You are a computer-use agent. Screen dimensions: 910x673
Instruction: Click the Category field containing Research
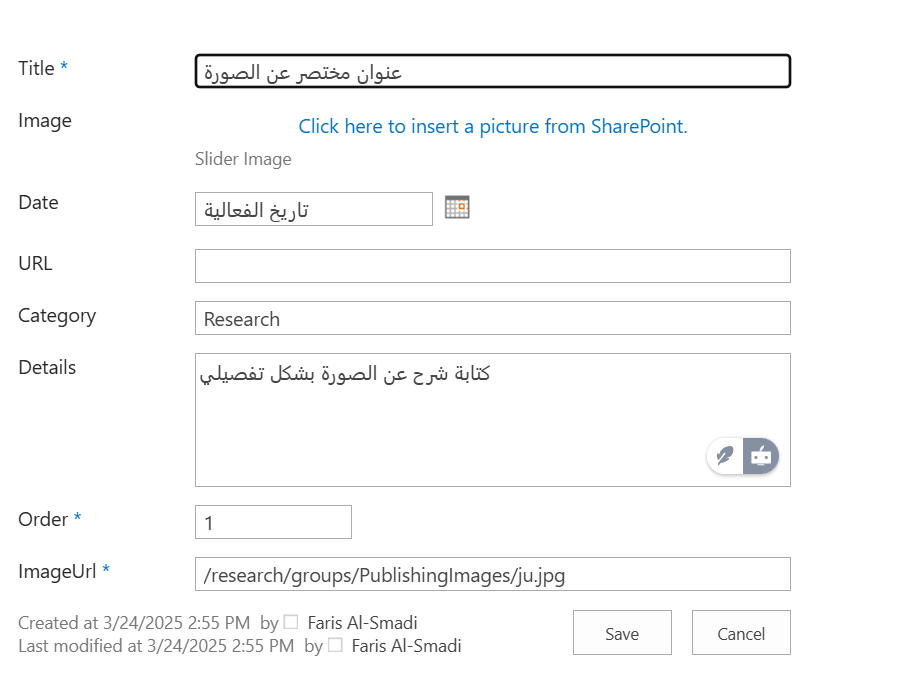tap(492, 318)
